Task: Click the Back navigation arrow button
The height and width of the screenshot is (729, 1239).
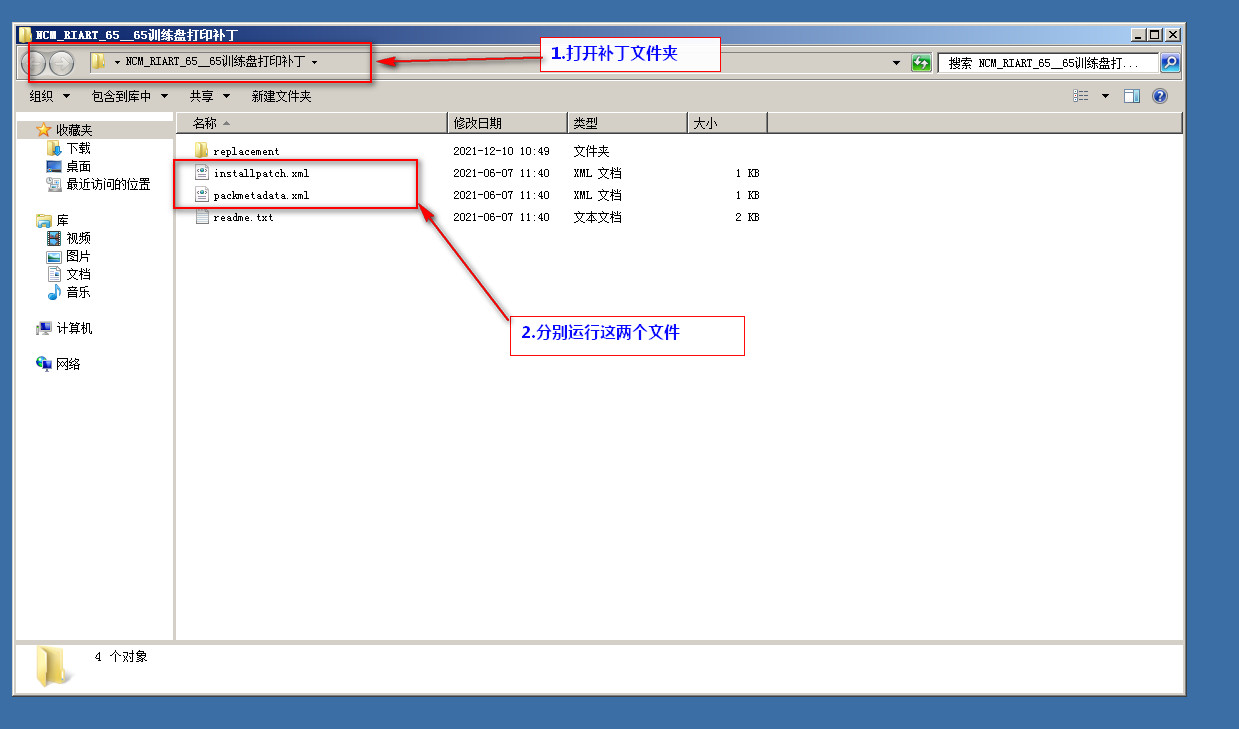Action: point(35,63)
